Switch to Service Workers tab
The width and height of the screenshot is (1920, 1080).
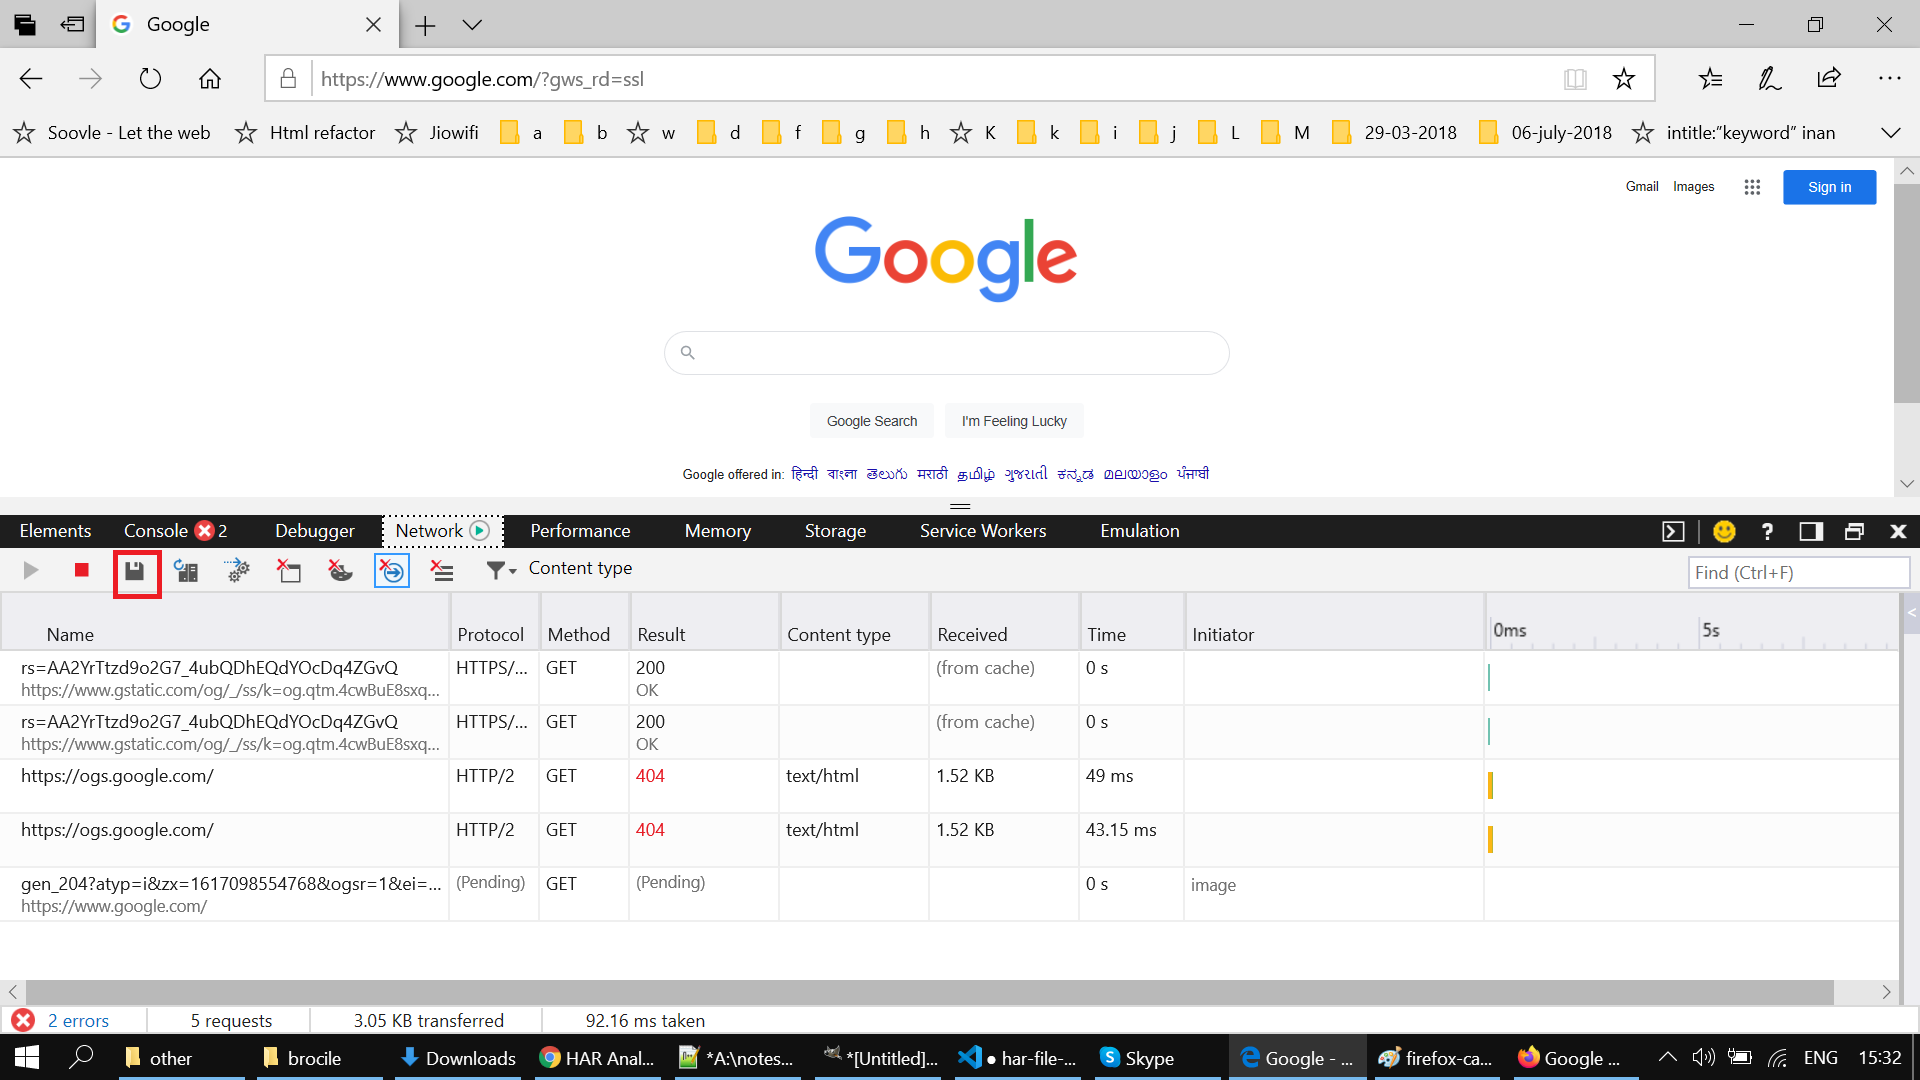pyautogui.click(x=983, y=531)
